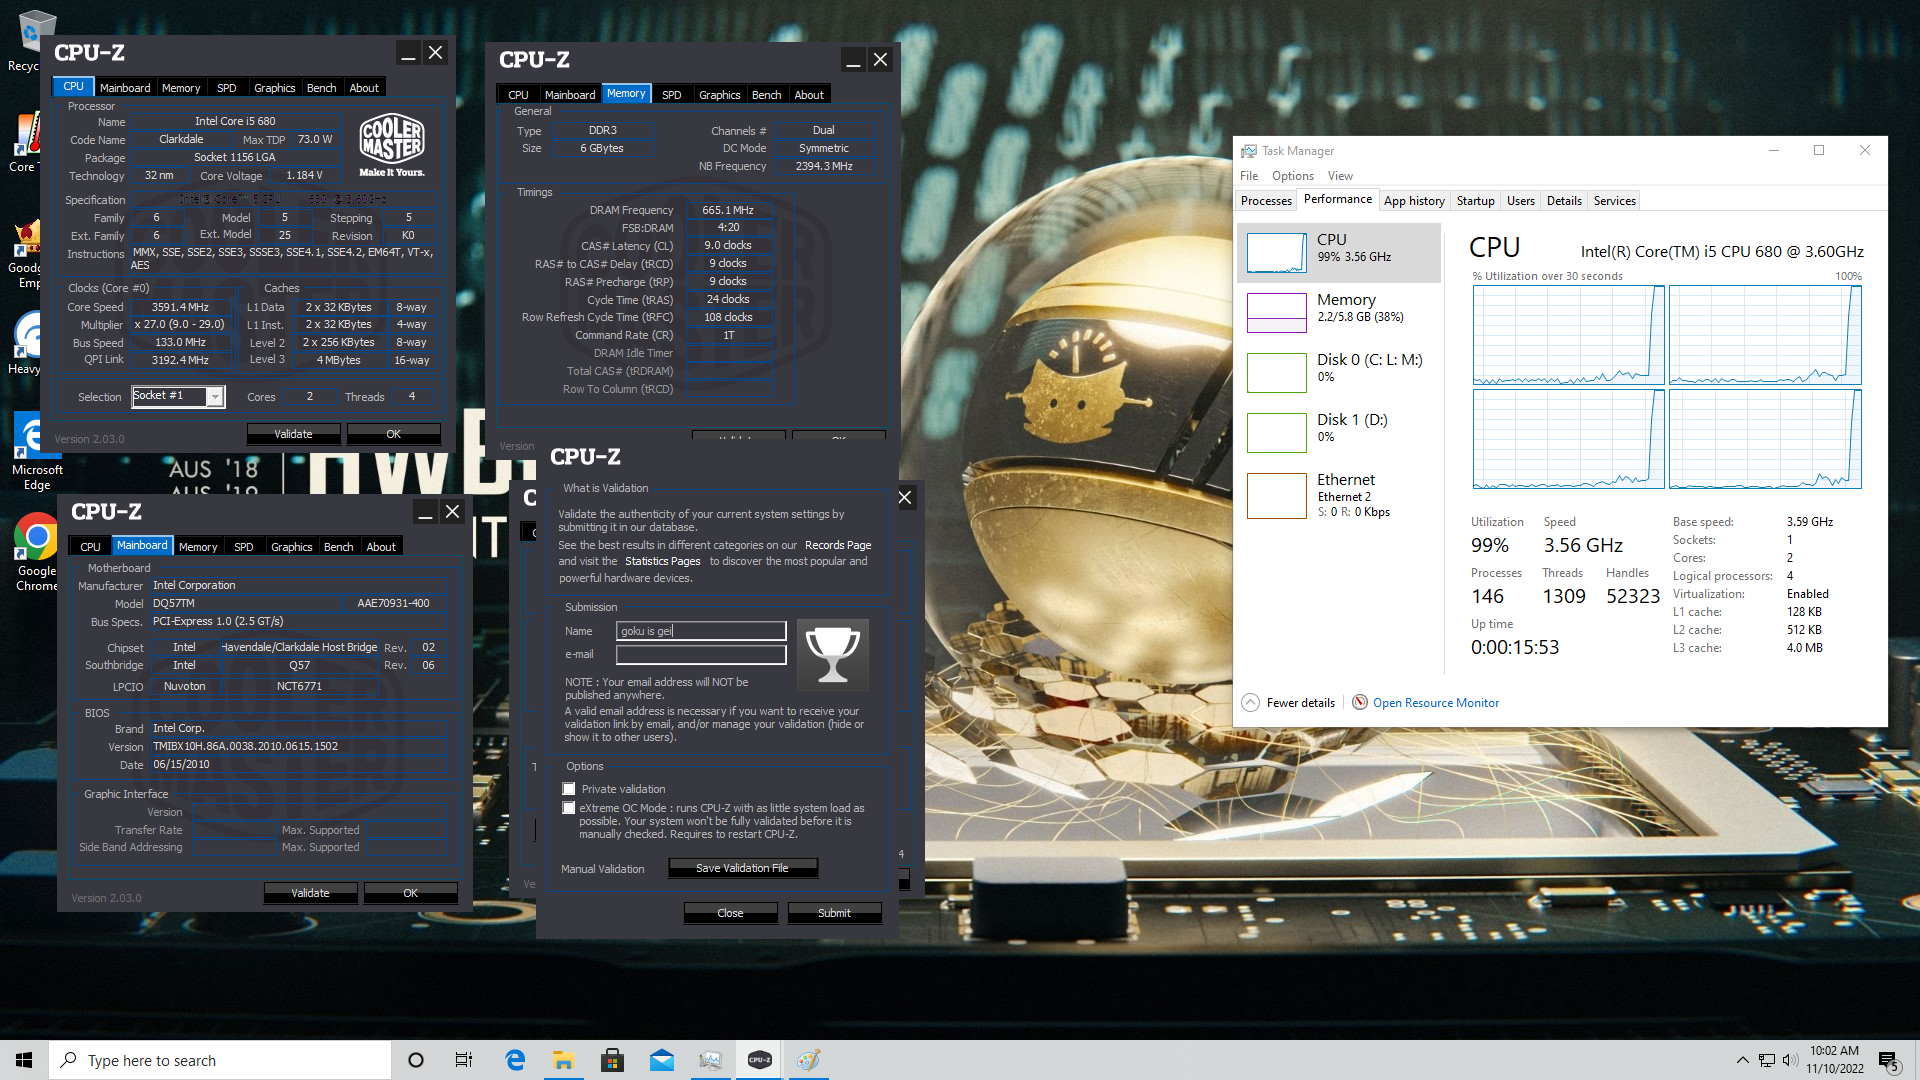Open the Statistics Pages link

662,561
